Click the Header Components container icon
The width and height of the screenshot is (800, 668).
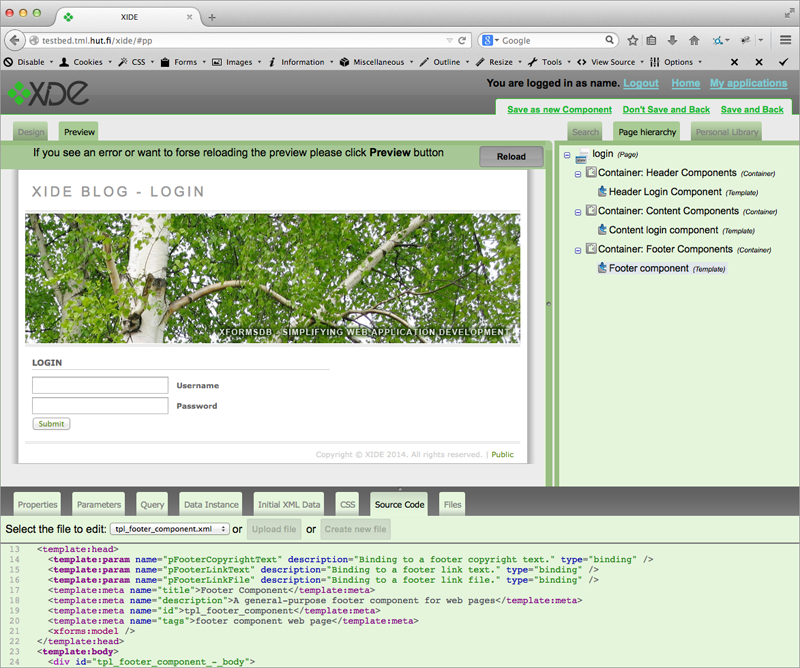591,173
